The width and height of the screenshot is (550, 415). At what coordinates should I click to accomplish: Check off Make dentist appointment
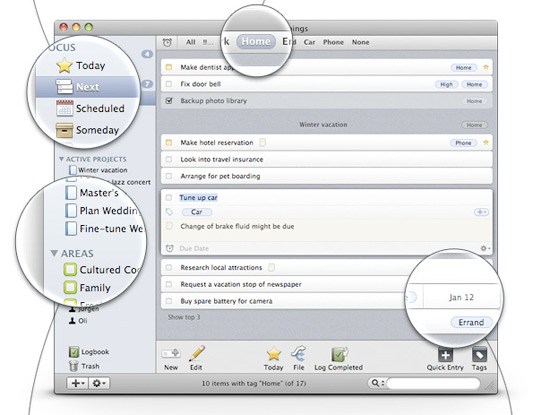coord(169,67)
